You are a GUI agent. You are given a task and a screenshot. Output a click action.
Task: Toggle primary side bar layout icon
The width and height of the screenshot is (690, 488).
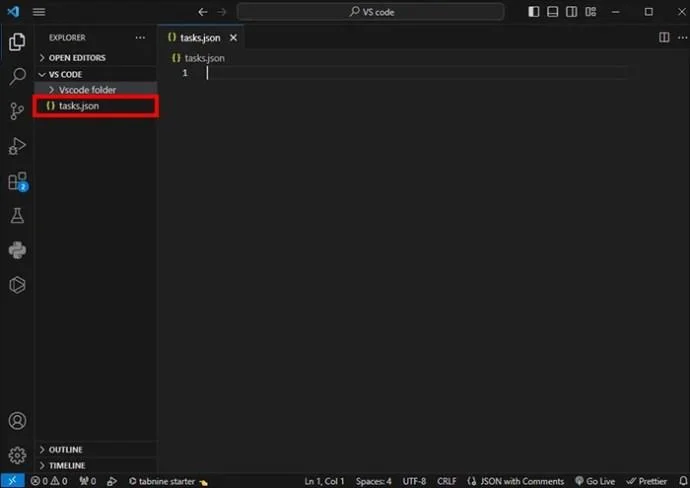pos(533,11)
